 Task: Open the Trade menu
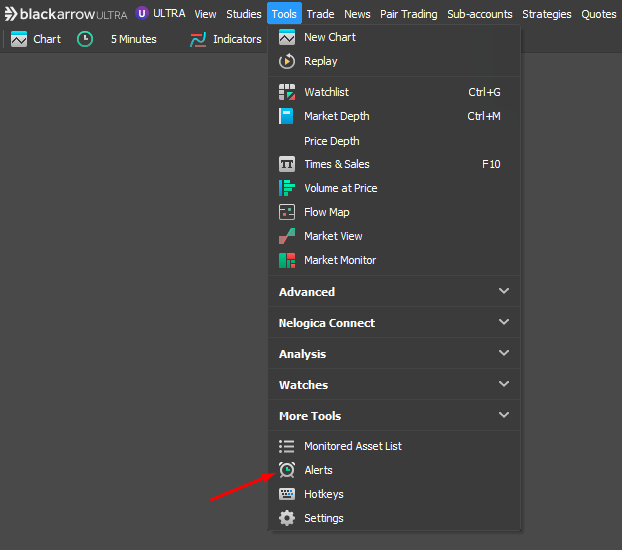tap(320, 14)
